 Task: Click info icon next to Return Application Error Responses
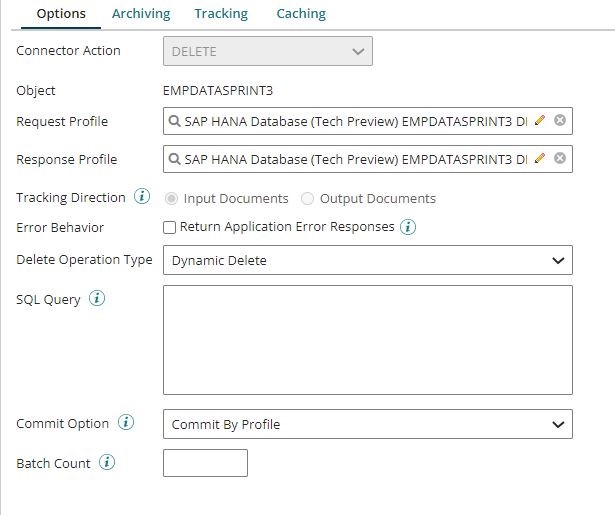(x=408, y=227)
